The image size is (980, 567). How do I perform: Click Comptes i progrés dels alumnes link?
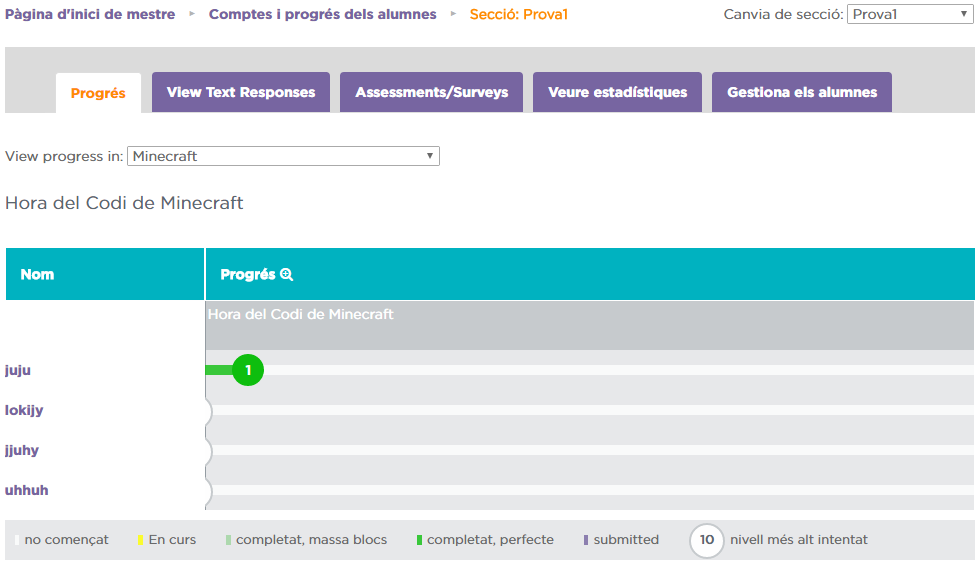pyautogui.click(x=322, y=14)
